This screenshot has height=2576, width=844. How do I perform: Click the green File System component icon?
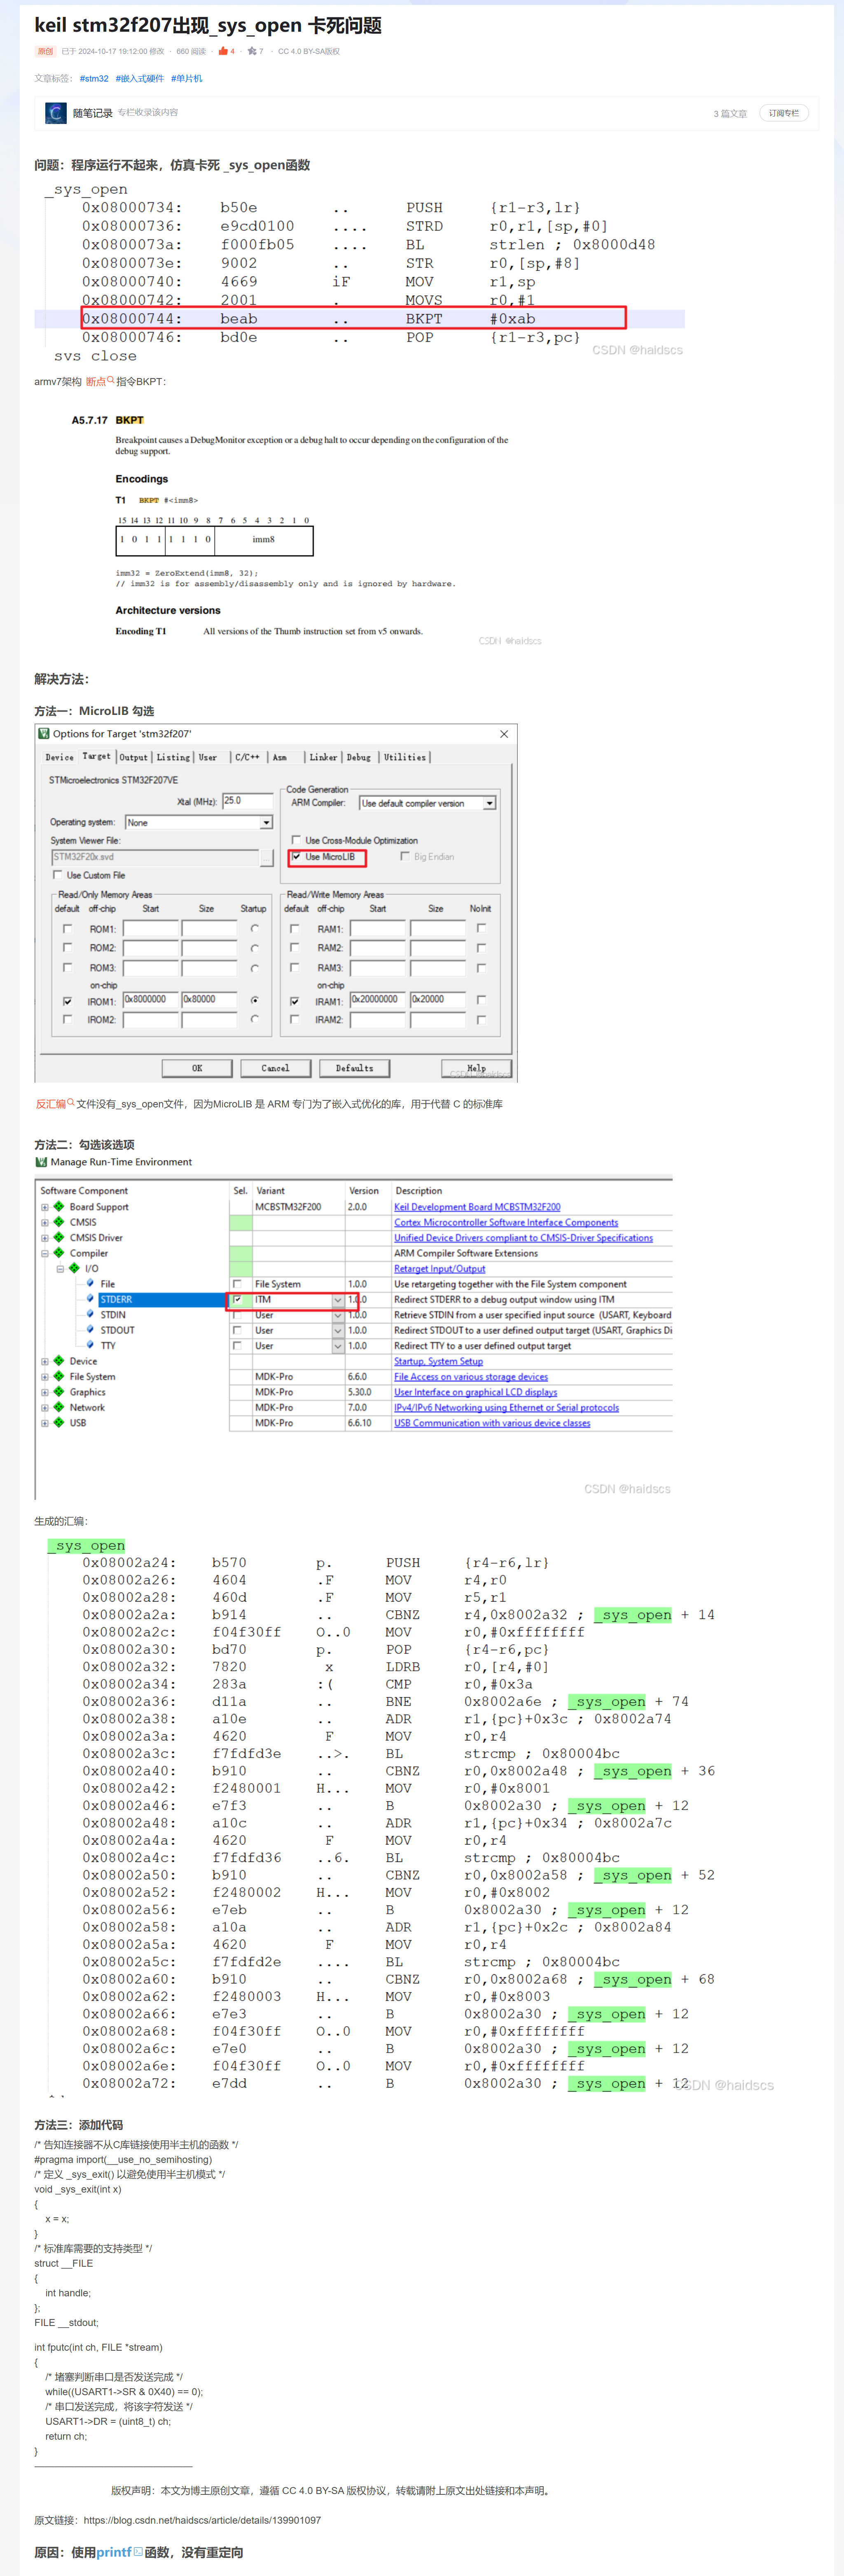[59, 1376]
